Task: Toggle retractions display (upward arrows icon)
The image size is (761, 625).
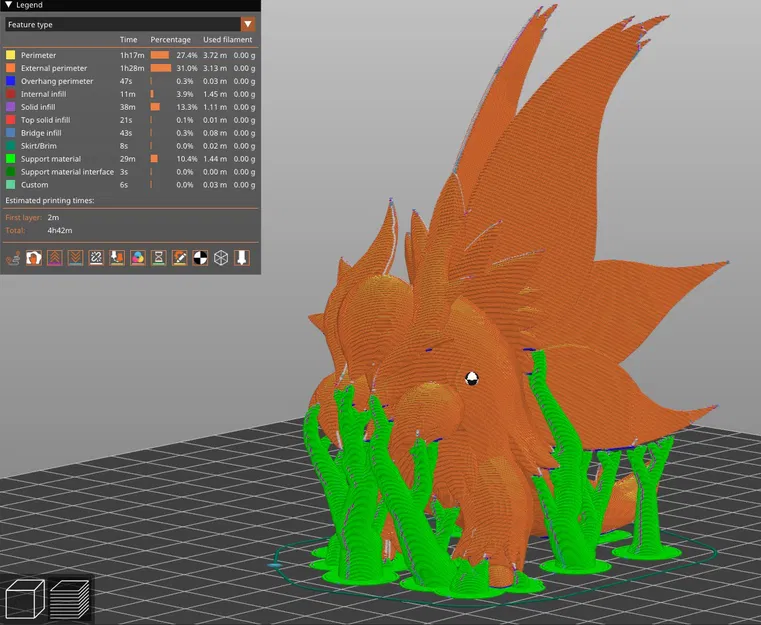Action: [54, 258]
